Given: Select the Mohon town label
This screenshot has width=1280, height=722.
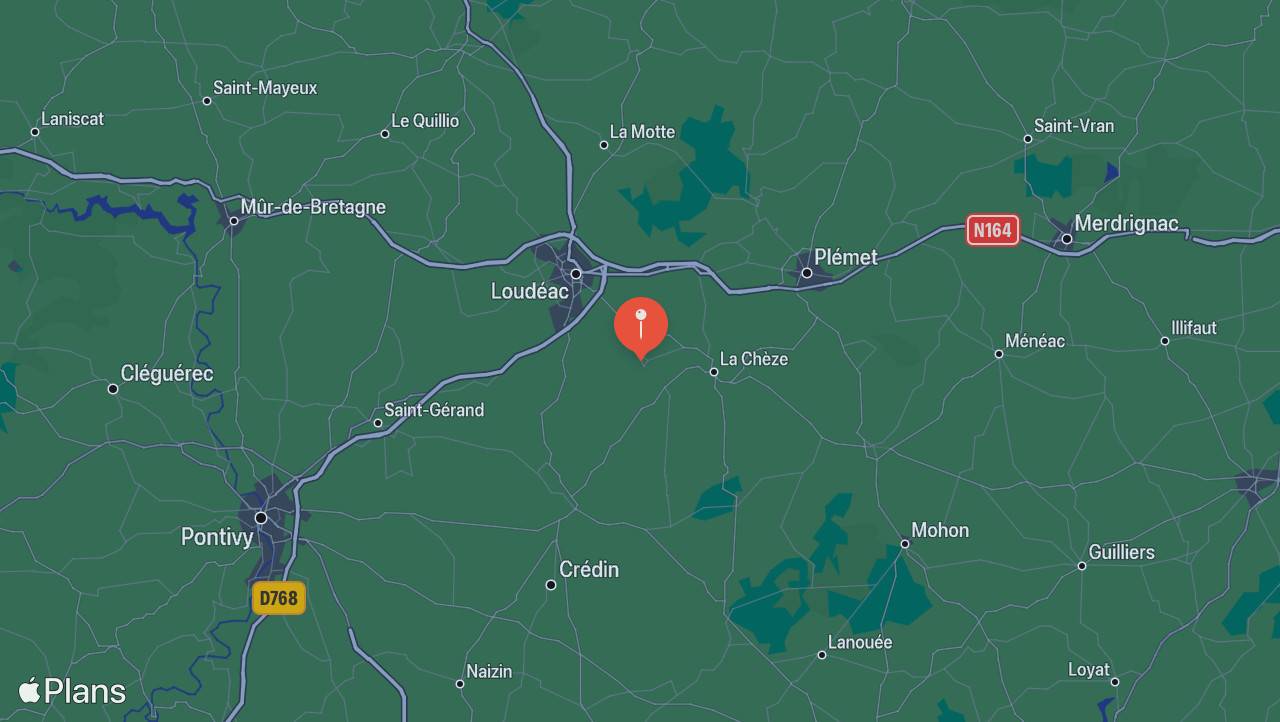Looking at the screenshot, I should [x=940, y=530].
